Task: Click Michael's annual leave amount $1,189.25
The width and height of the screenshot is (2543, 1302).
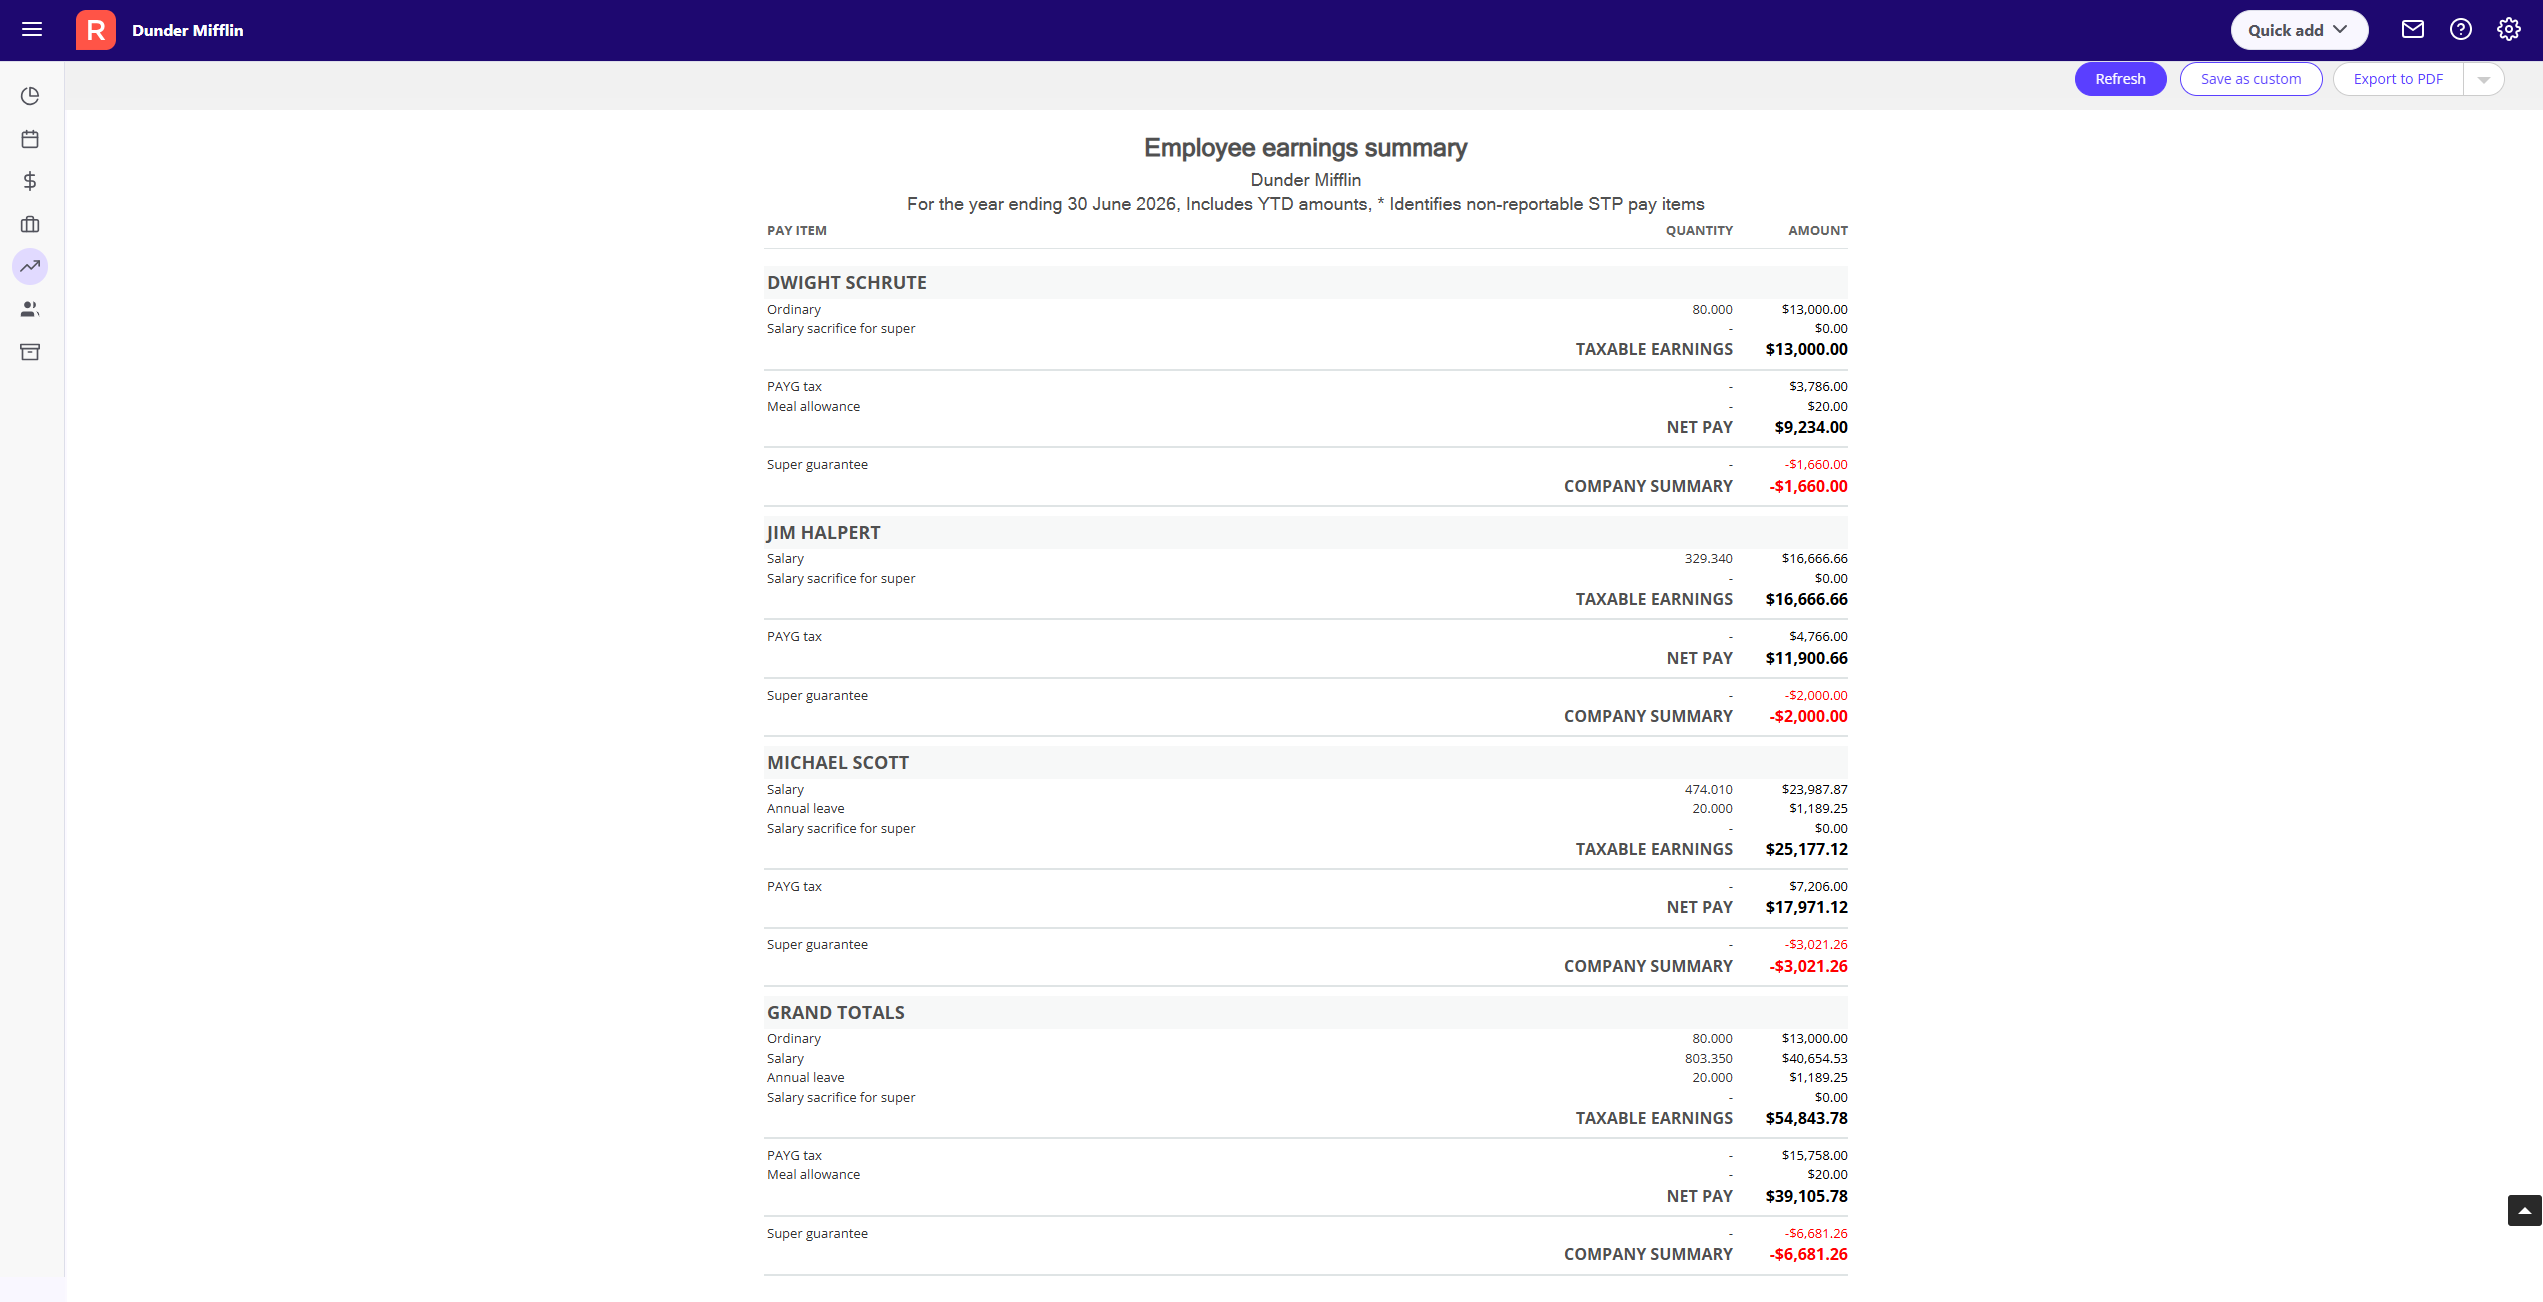Action: coord(1819,809)
